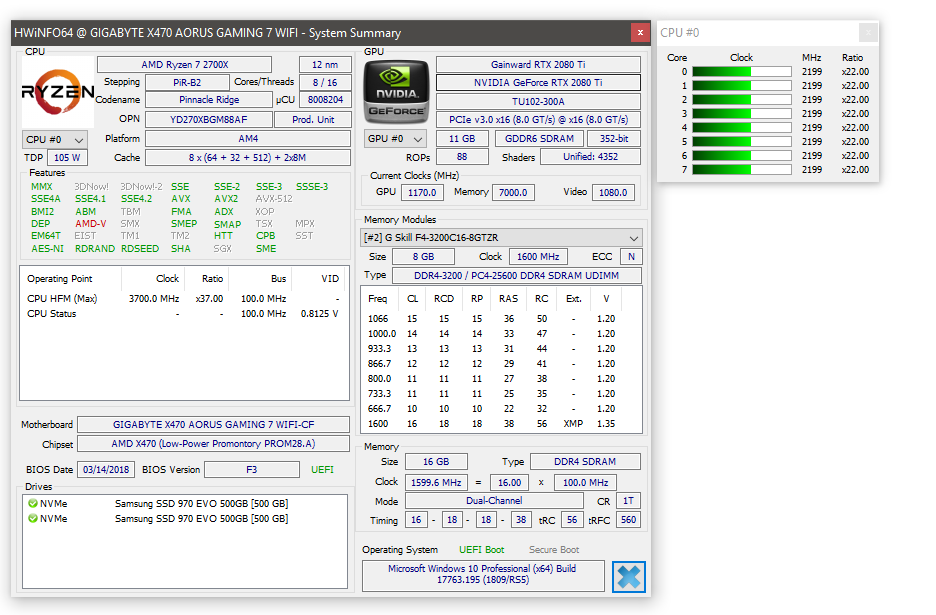Screen dimensions: 936x615
Task: Click the blue X close icon button
Action: (629, 577)
